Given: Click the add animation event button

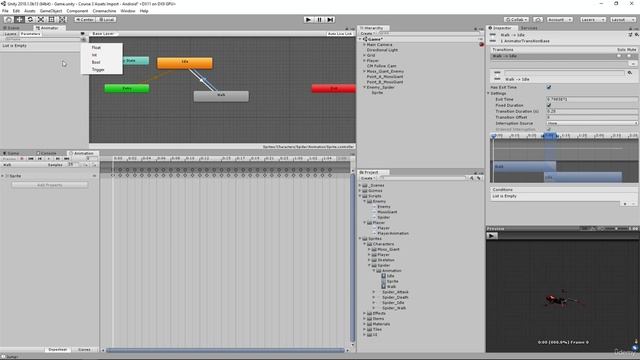Looking at the screenshot, I should click(94, 165).
